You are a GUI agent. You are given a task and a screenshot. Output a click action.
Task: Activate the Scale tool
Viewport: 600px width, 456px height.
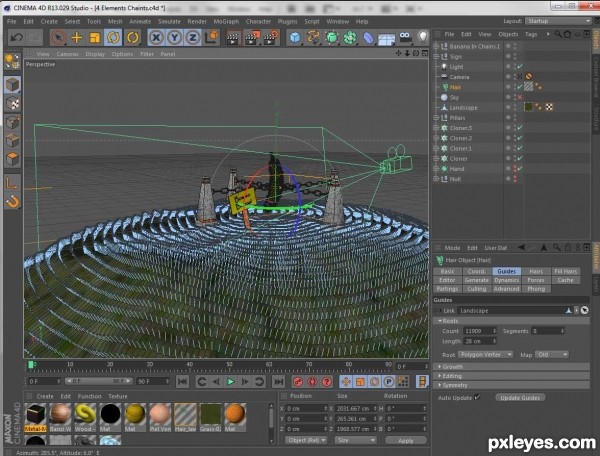(95, 37)
